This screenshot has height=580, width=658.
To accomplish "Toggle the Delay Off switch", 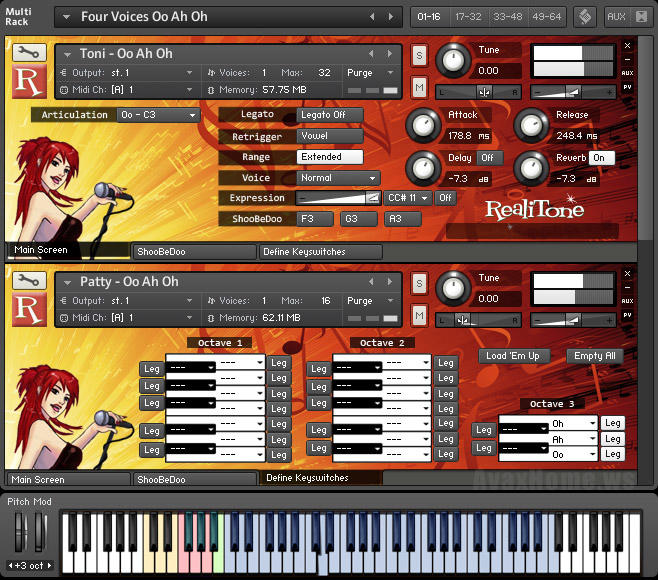I will point(489,158).
